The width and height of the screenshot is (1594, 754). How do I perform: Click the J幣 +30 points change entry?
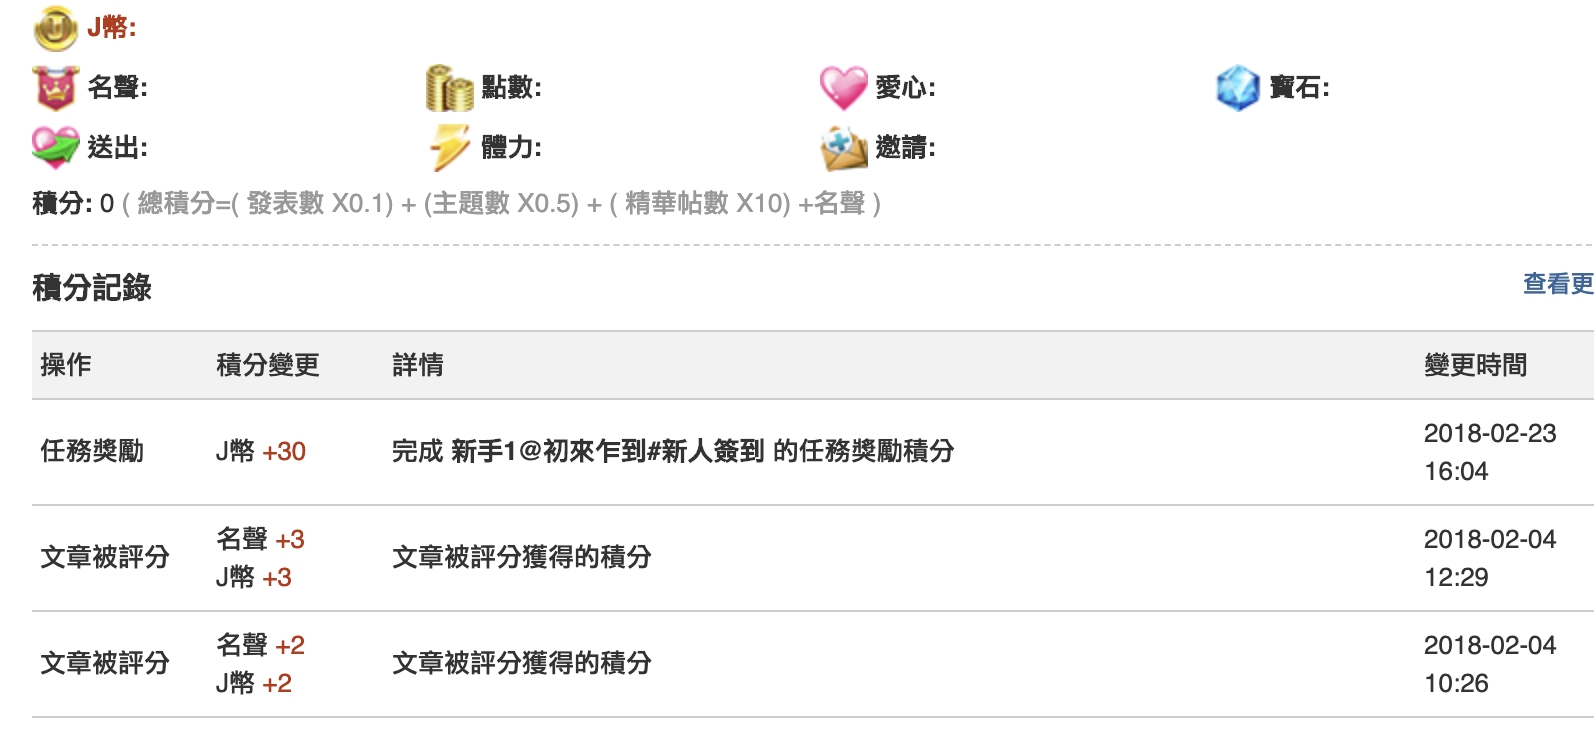[261, 452]
